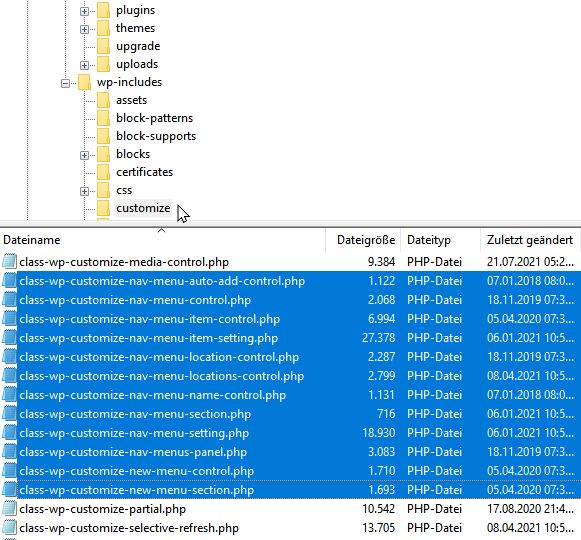581x540 pixels.
Task: Select the wp-includes folder in tree
Action: click(129, 82)
